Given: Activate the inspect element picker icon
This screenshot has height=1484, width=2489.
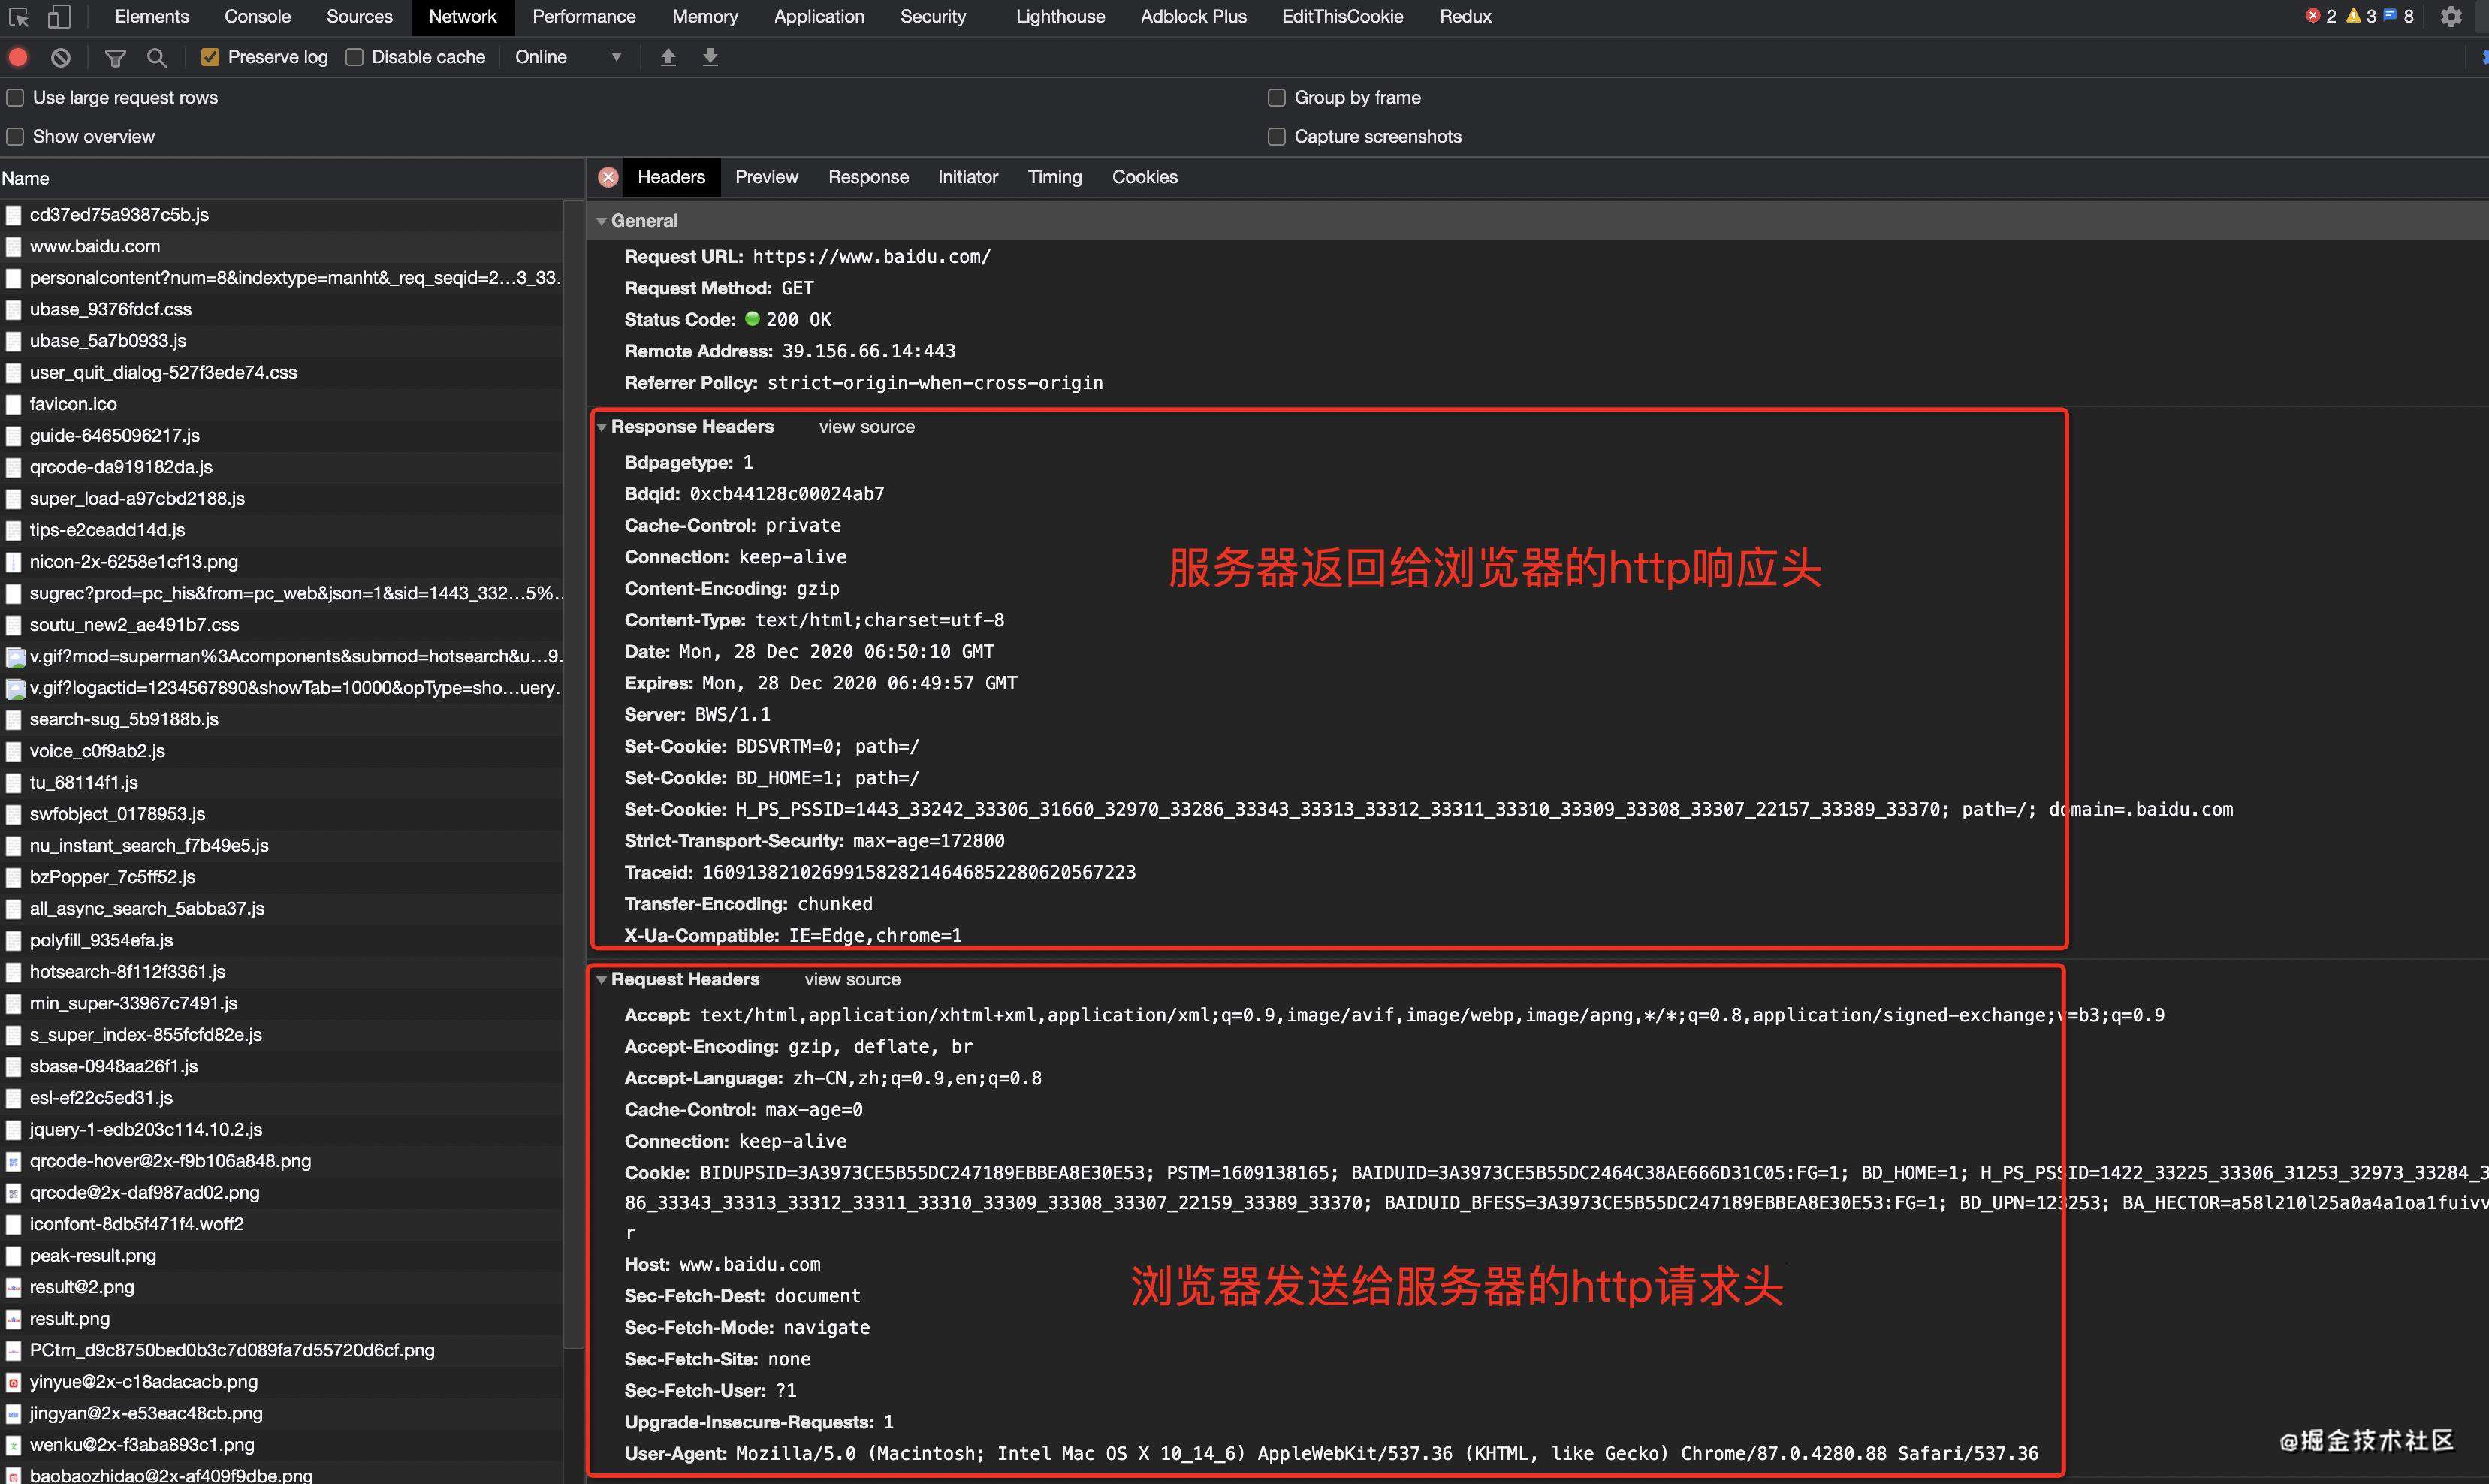Looking at the screenshot, I should coord(18,17).
